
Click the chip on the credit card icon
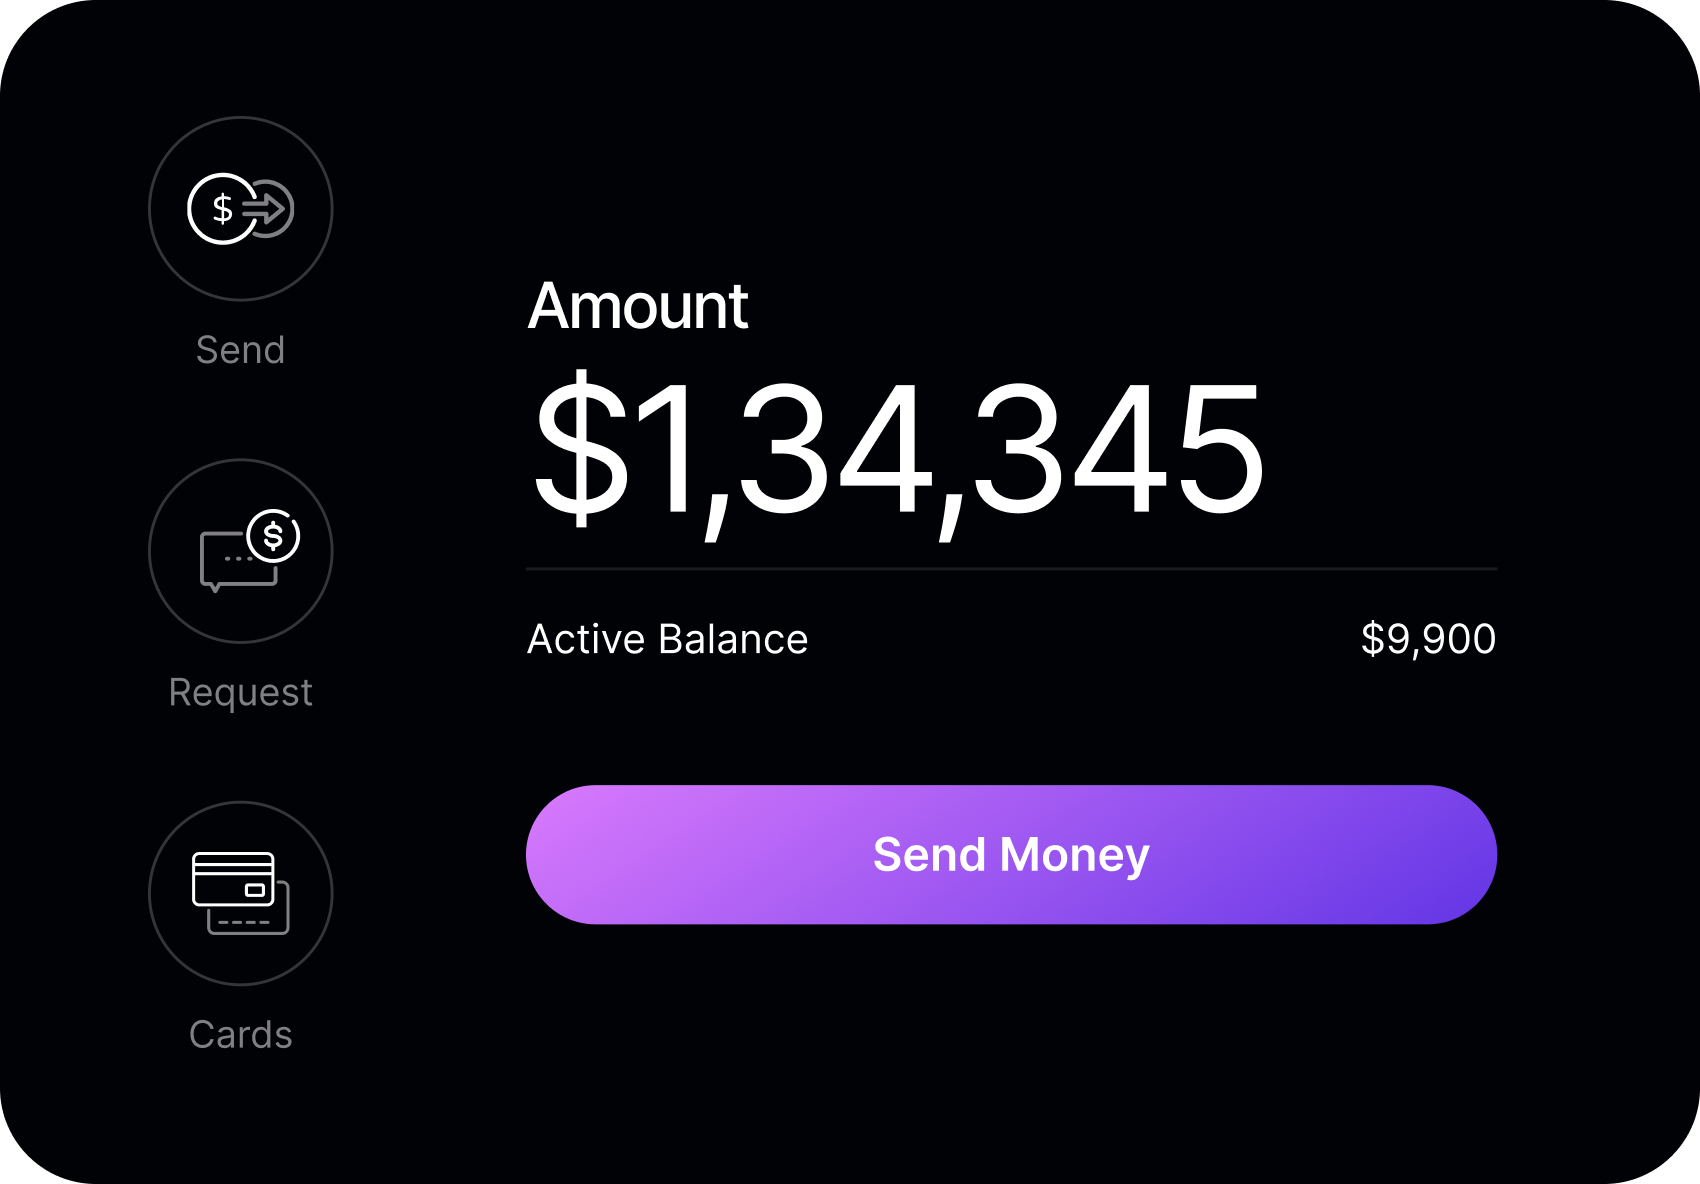[255, 889]
